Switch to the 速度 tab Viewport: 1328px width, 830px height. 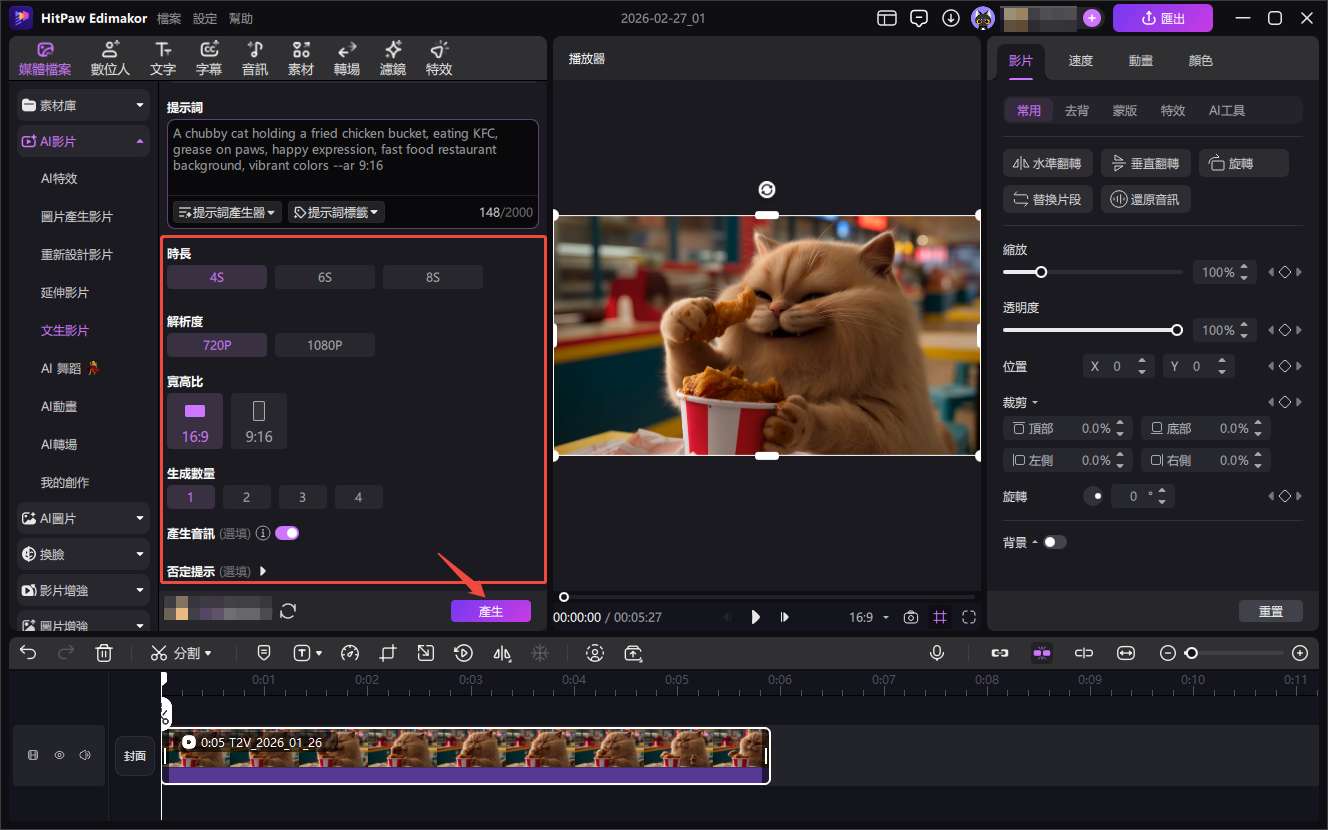[x=1080, y=61]
